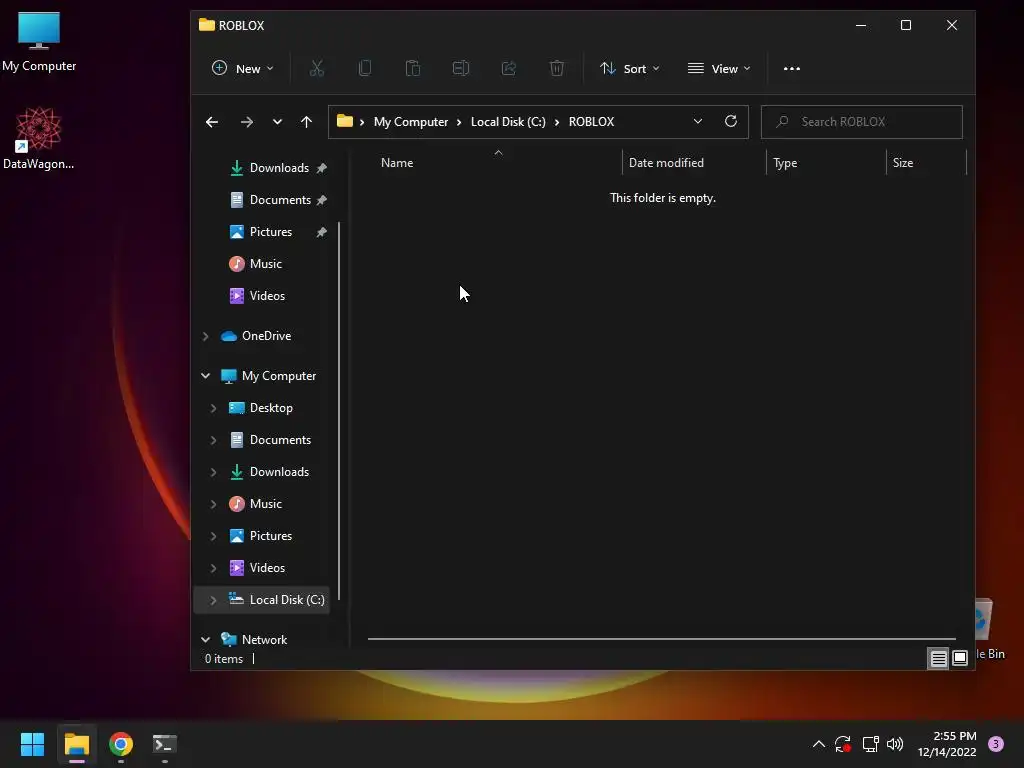
Task: Sort by Size column header
Action: [x=903, y=163]
